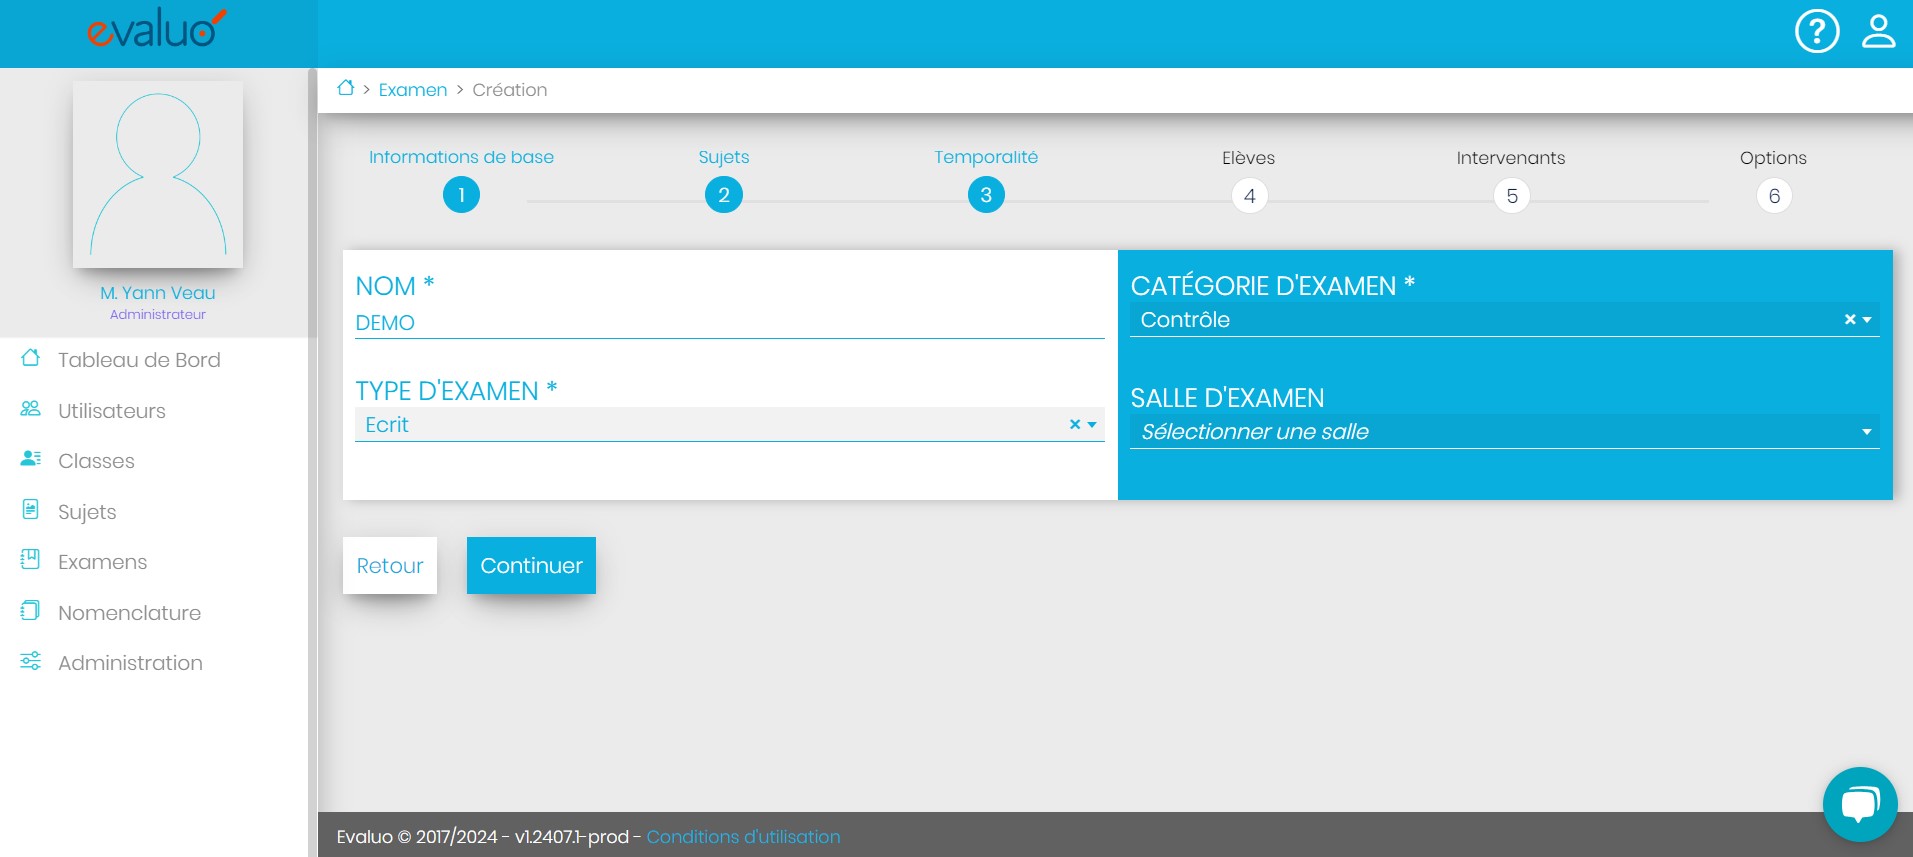Click the home icon in breadcrumb
Screen dimensions: 1913x857
tap(346, 88)
